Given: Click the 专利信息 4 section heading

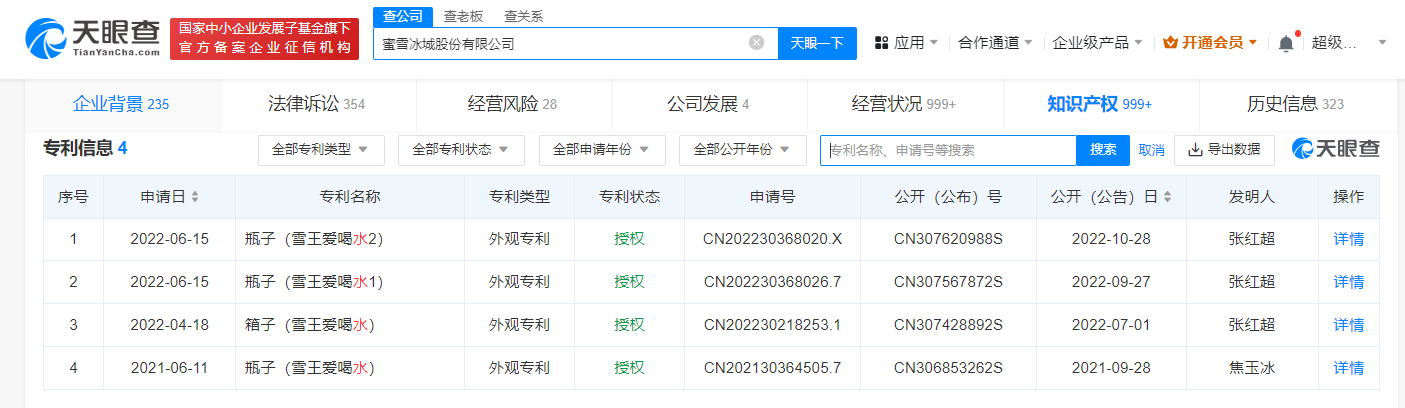Looking at the screenshot, I should (85, 148).
